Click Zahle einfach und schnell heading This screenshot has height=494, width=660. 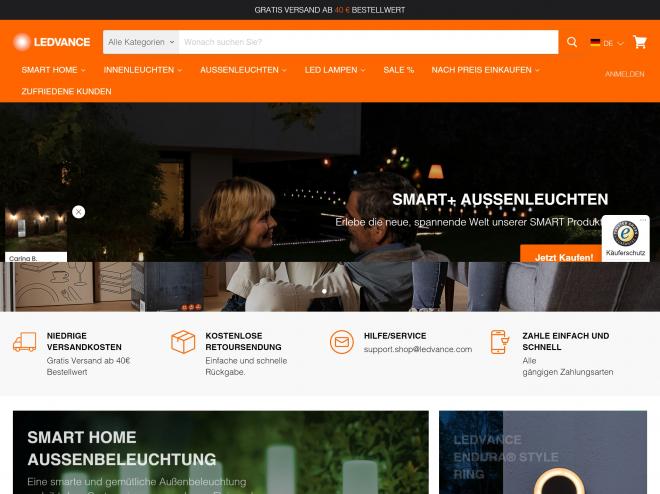(x=566, y=341)
